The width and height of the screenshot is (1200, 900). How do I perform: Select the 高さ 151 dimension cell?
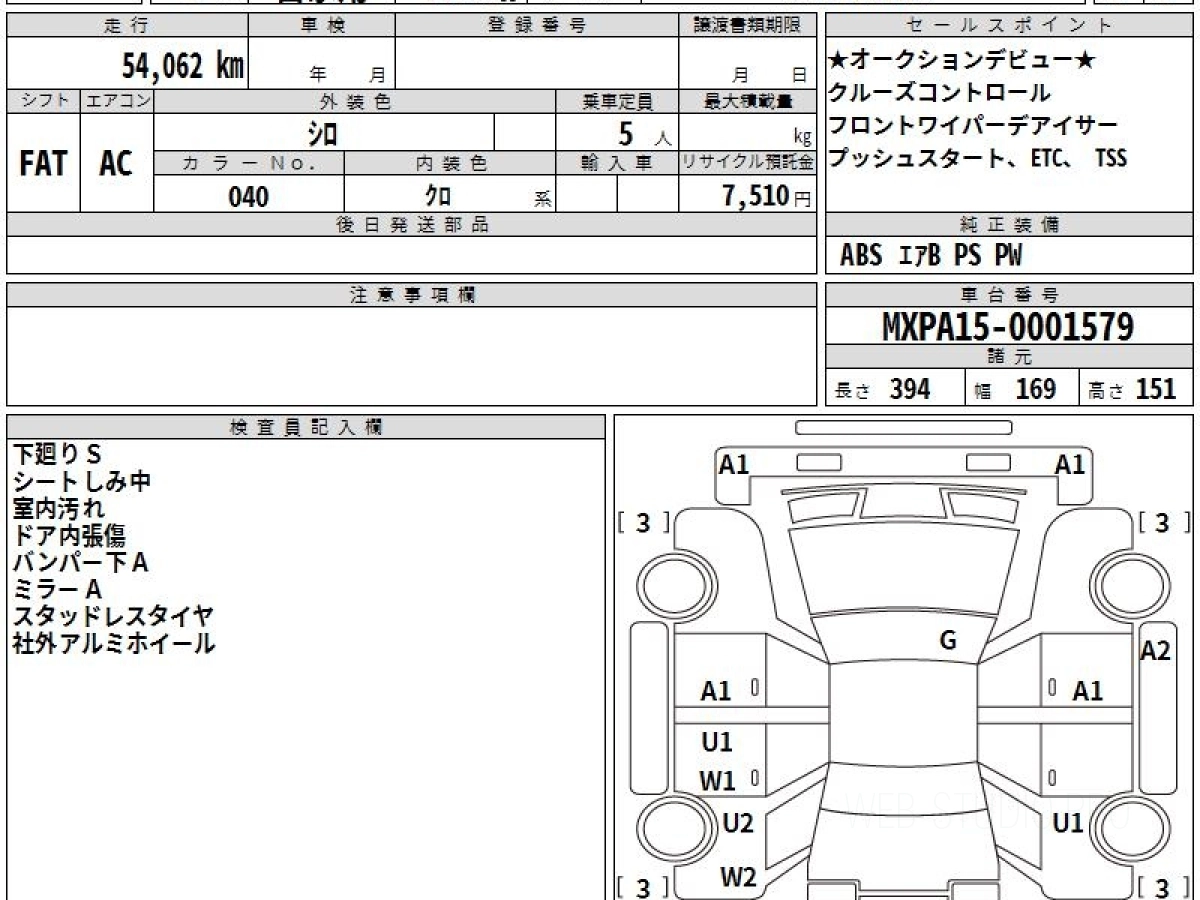tap(1136, 389)
